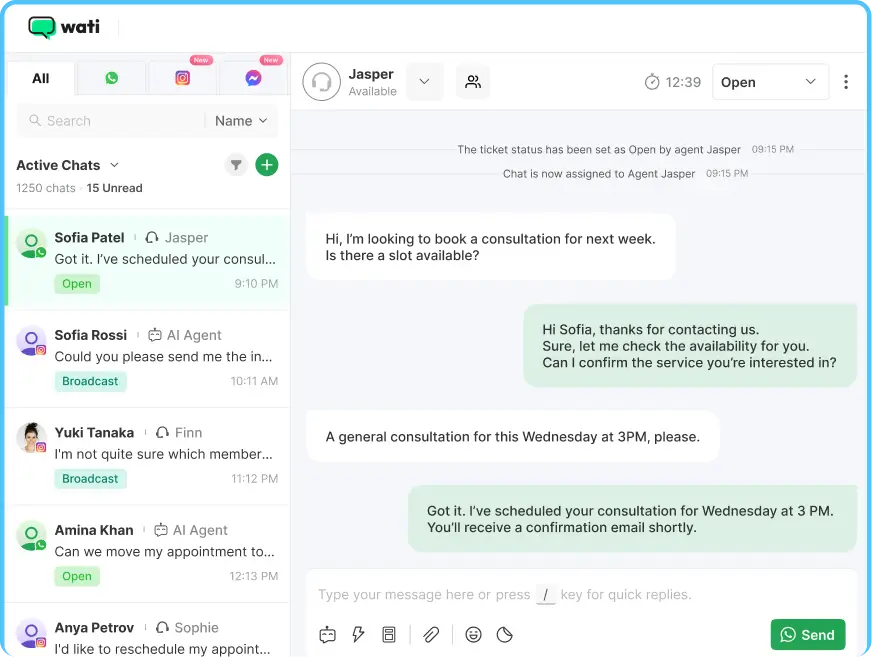Open the chat filter funnel icon
This screenshot has width=872, height=657.
click(236, 165)
